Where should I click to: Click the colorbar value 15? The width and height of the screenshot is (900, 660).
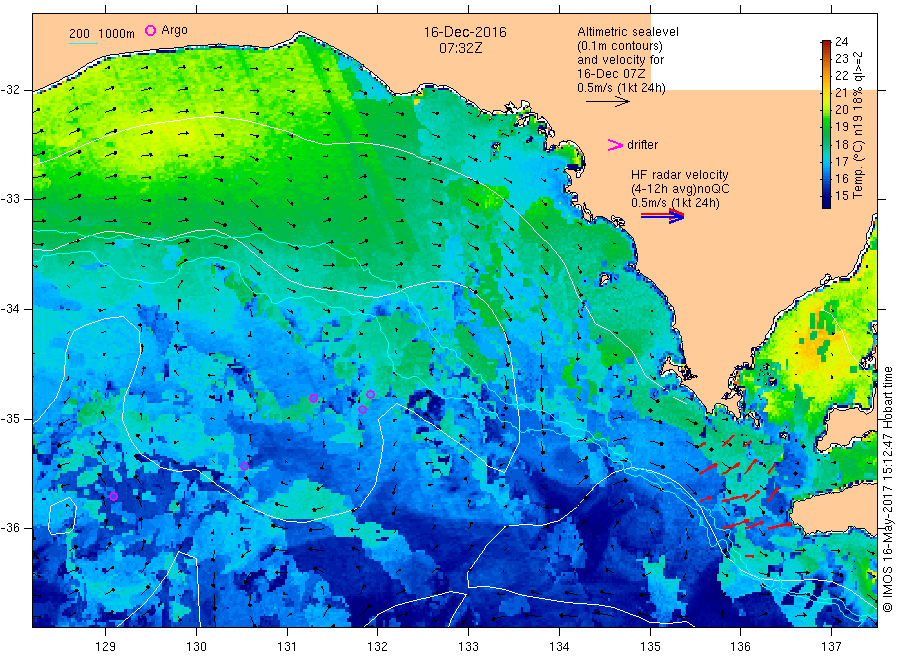(x=841, y=195)
